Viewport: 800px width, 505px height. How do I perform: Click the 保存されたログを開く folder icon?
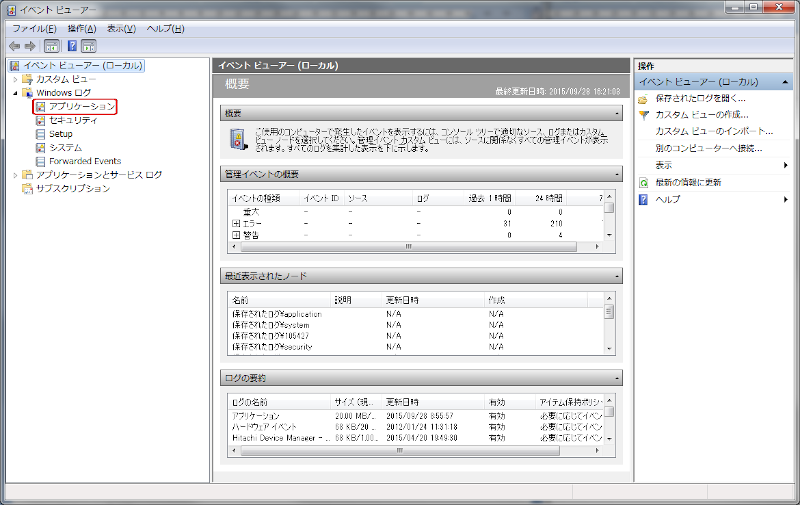(x=644, y=98)
